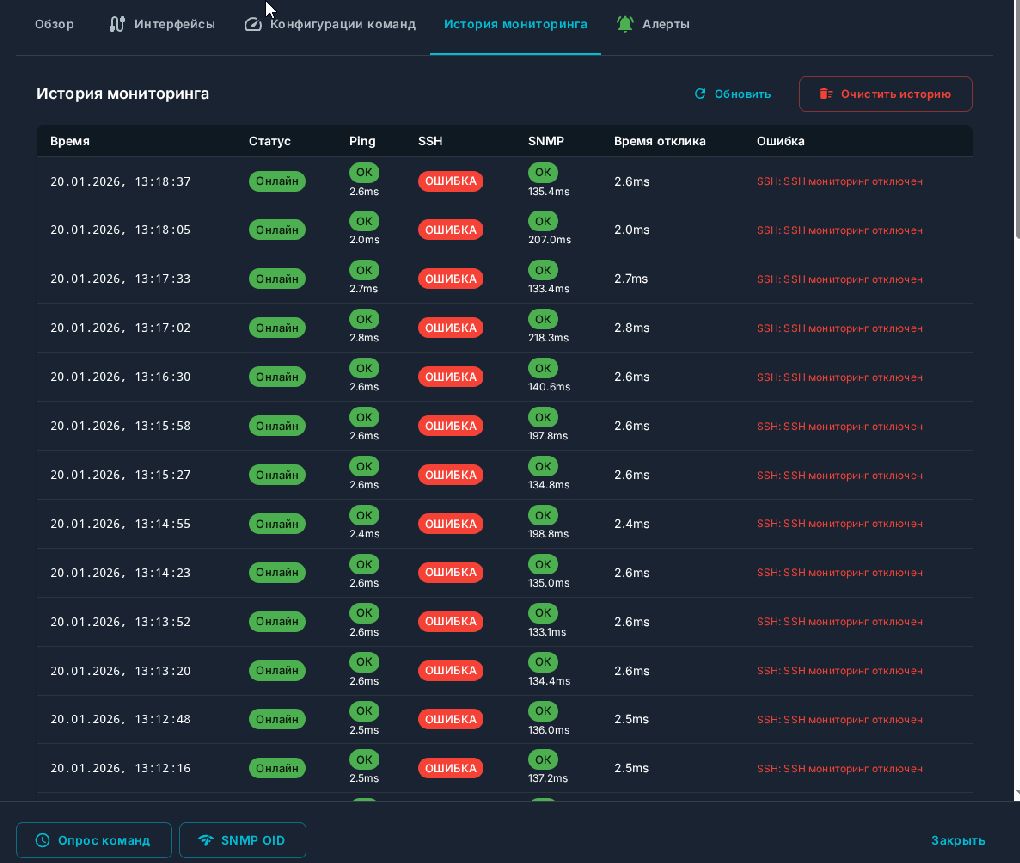Click the scrollbar down arrow
Viewport: 1020px width, 863px height.
pyautogui.click(x=1016, y=793)
